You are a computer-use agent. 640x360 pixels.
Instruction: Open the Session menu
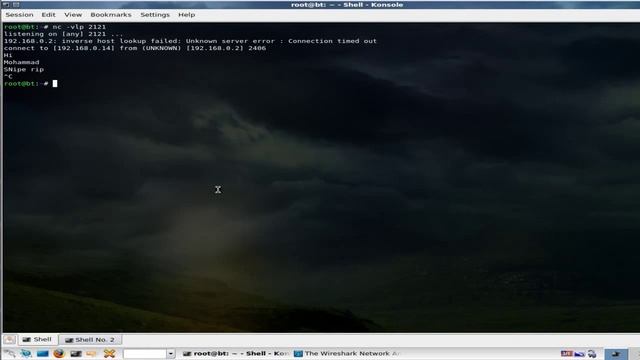[x=19, y=15]
